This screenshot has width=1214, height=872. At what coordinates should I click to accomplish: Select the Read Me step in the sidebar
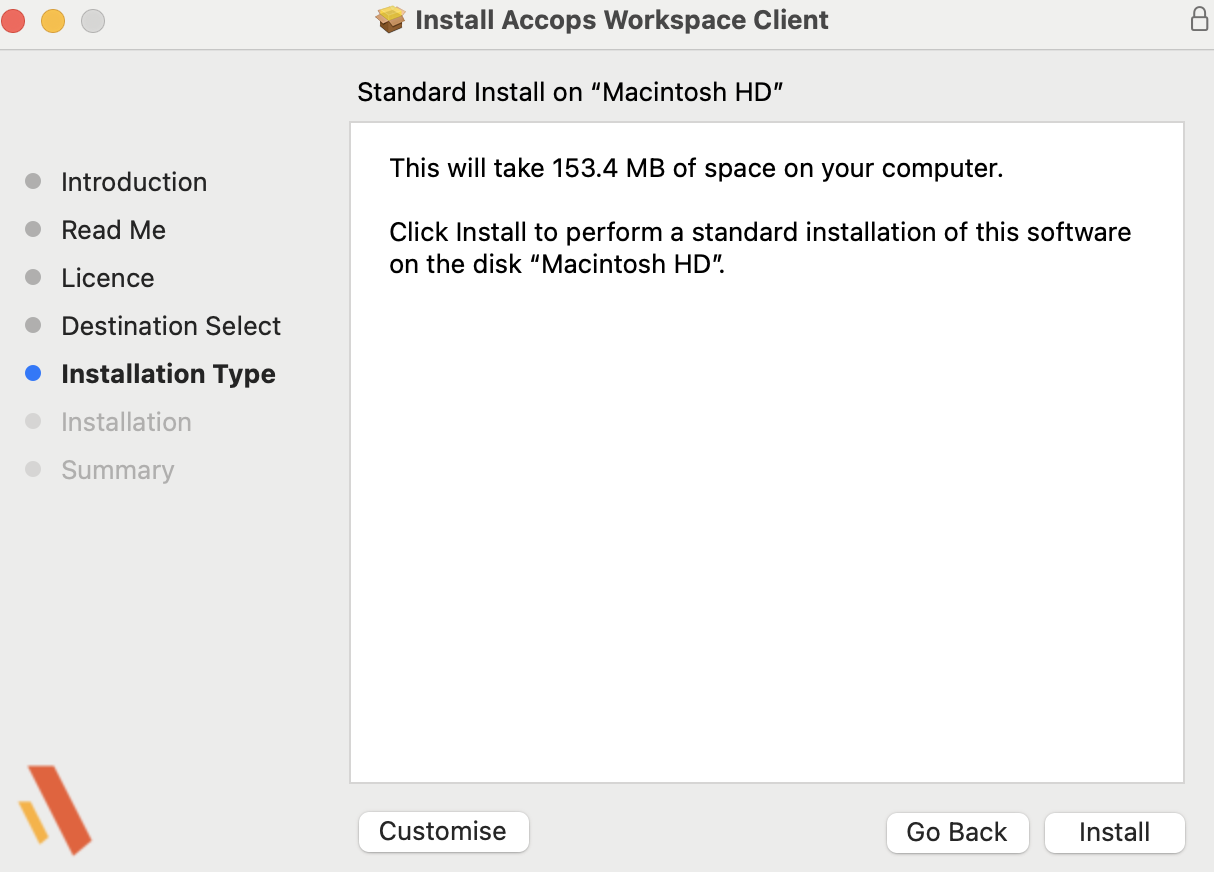113,230
